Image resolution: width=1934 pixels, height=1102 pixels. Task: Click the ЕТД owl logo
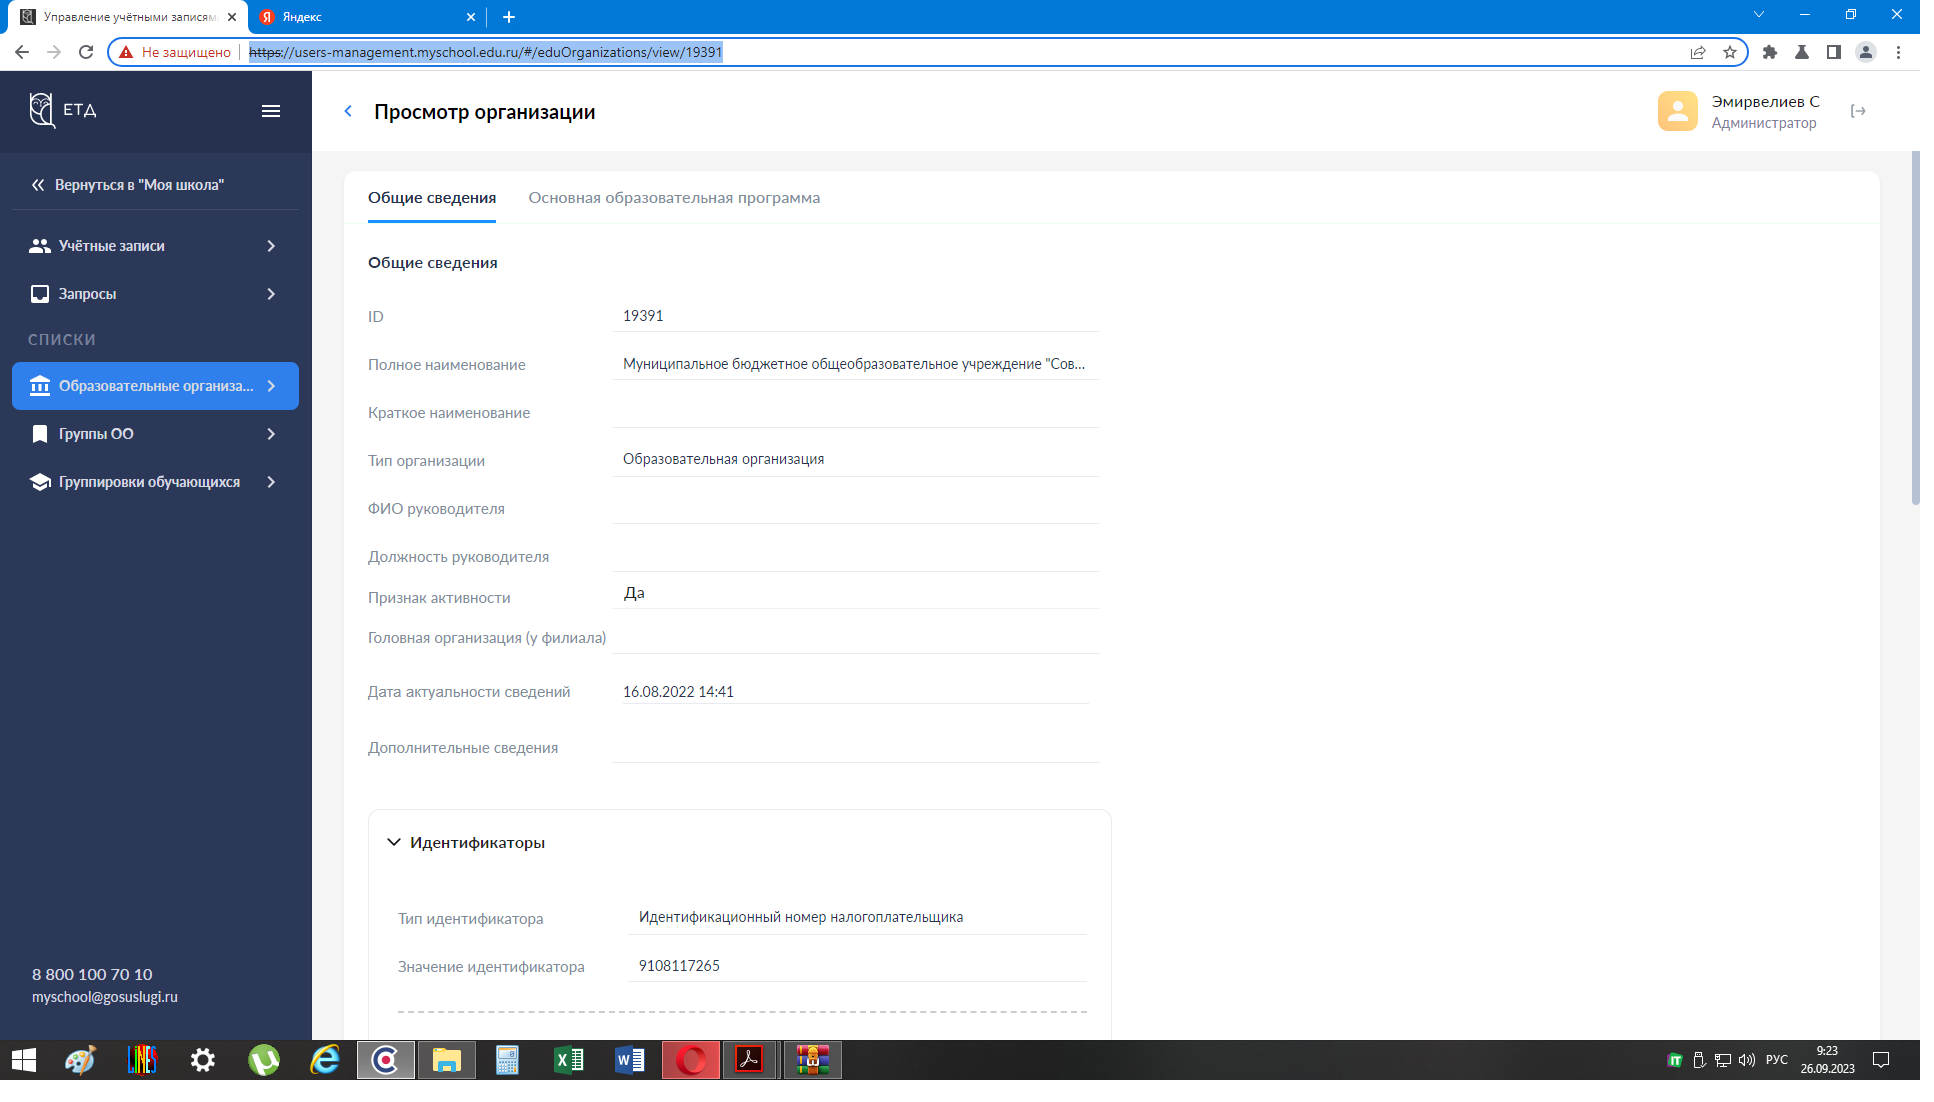coord(42,110)
